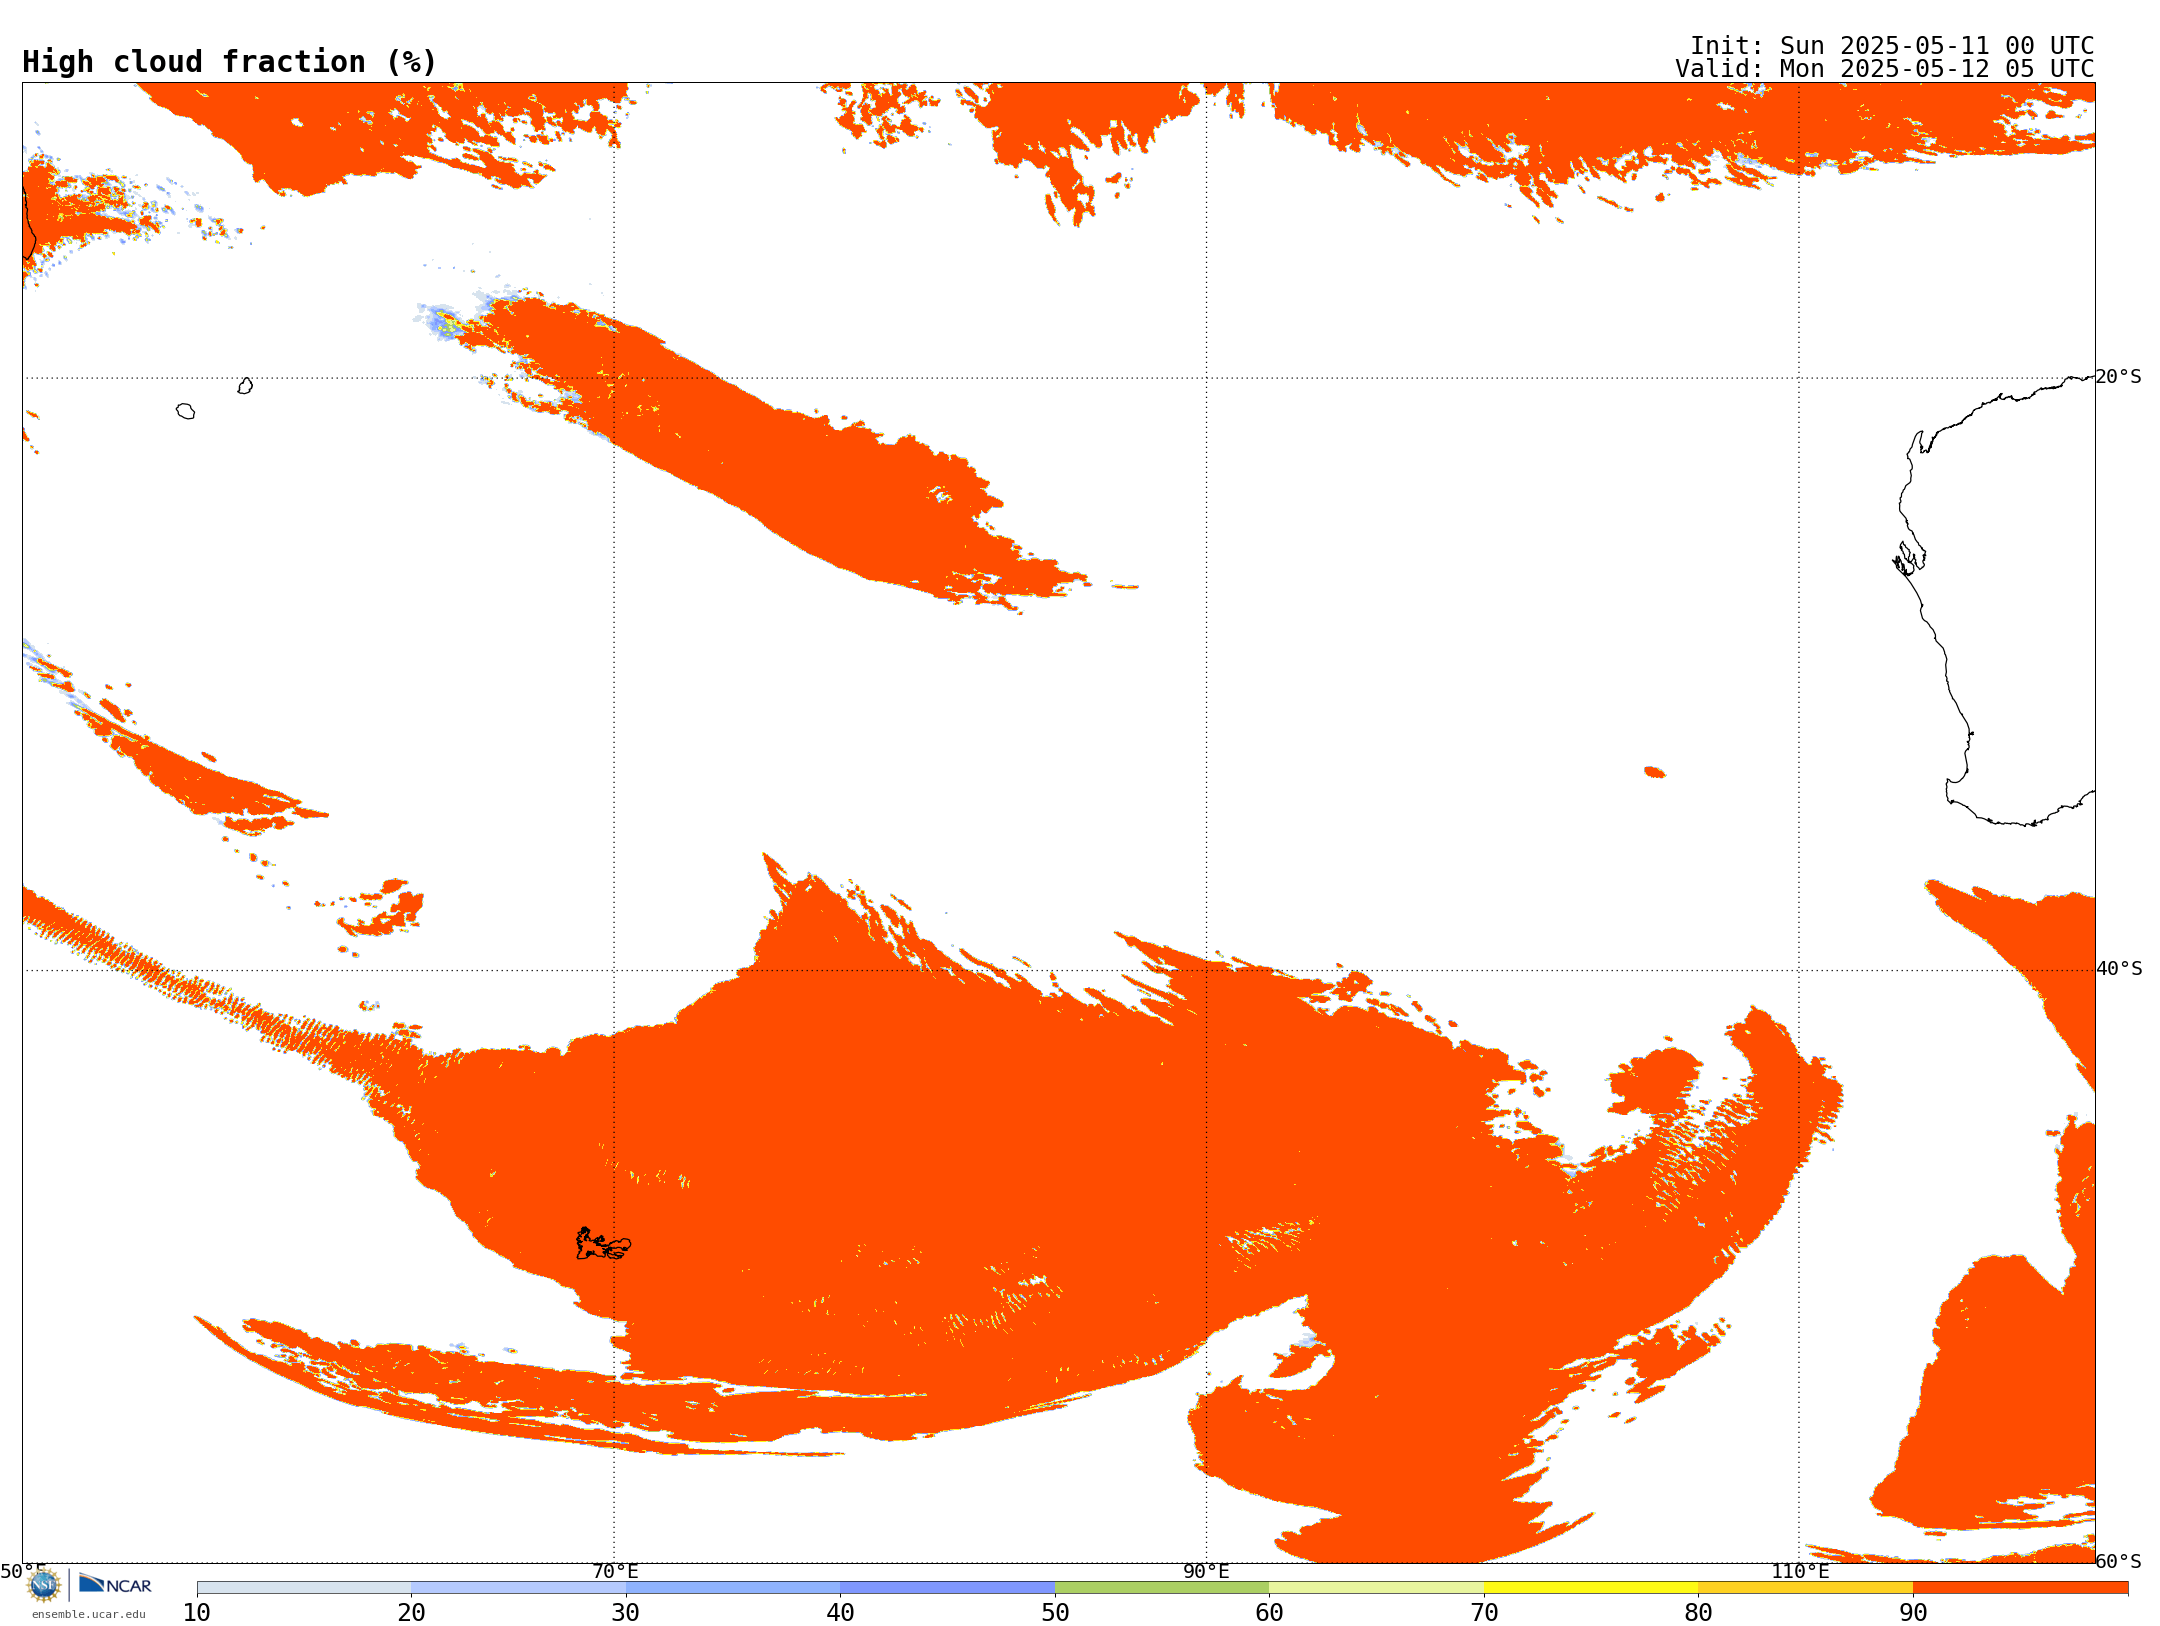The image size is (2160, 1626).
Task: Click the colorbar tick label 10
Action: pyautogui.click(x=197, y=1613)
